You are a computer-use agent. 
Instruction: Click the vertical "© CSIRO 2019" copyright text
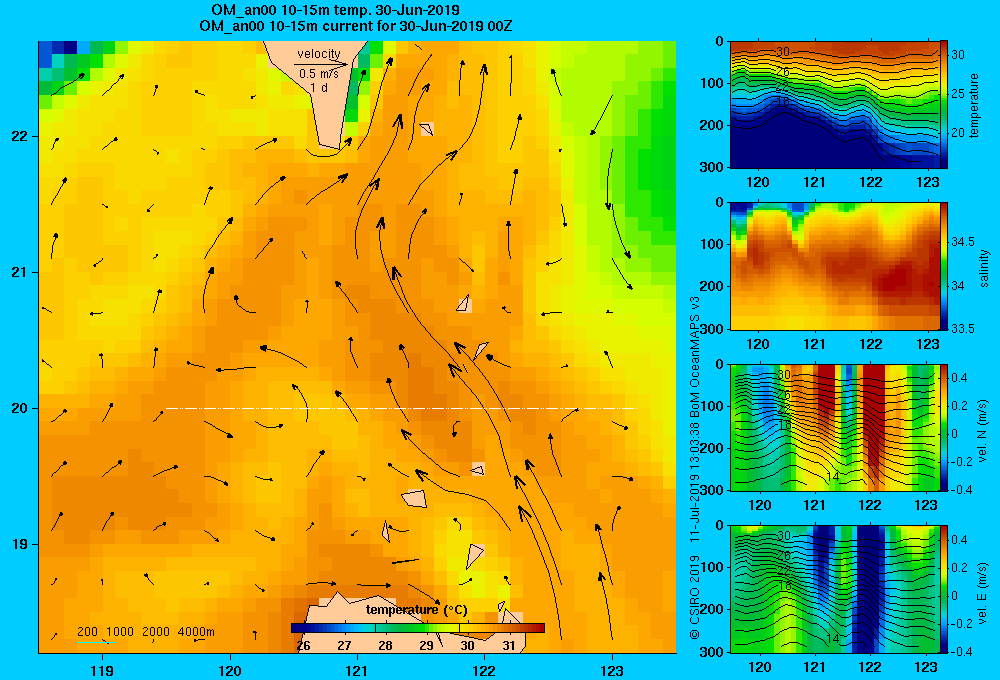(x=694, y=596)
